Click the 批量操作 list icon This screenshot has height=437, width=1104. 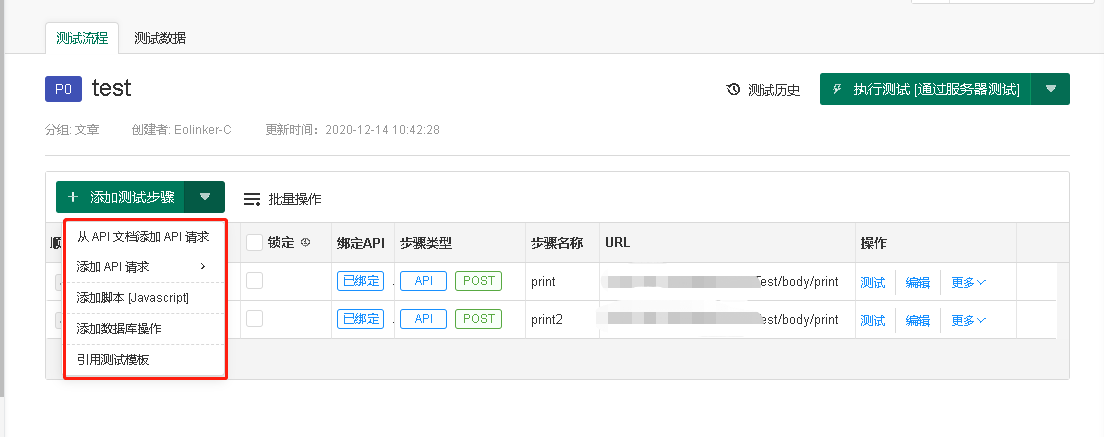tap(252, 199)
